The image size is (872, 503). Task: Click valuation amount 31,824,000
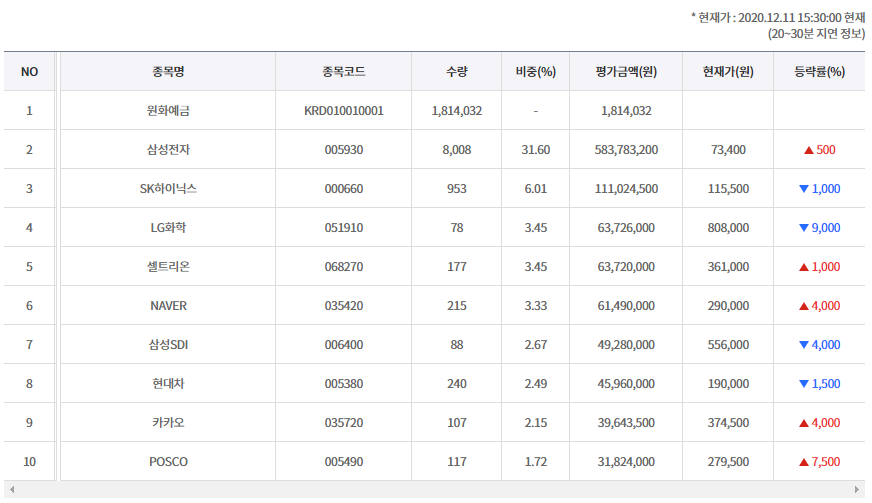tap(626, 461)
